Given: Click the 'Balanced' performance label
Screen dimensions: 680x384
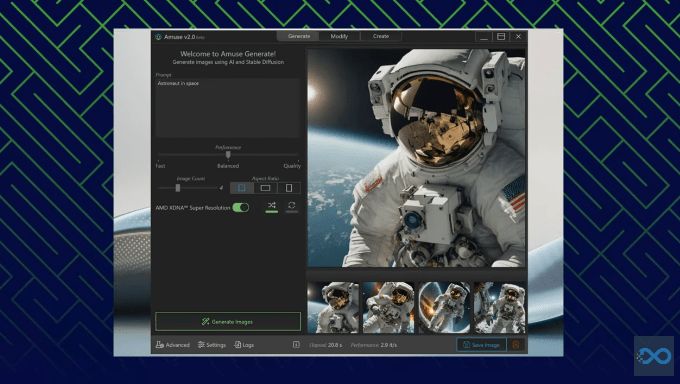Looking at the screenshot, I should pyautogui.click(x=228, y=166).
